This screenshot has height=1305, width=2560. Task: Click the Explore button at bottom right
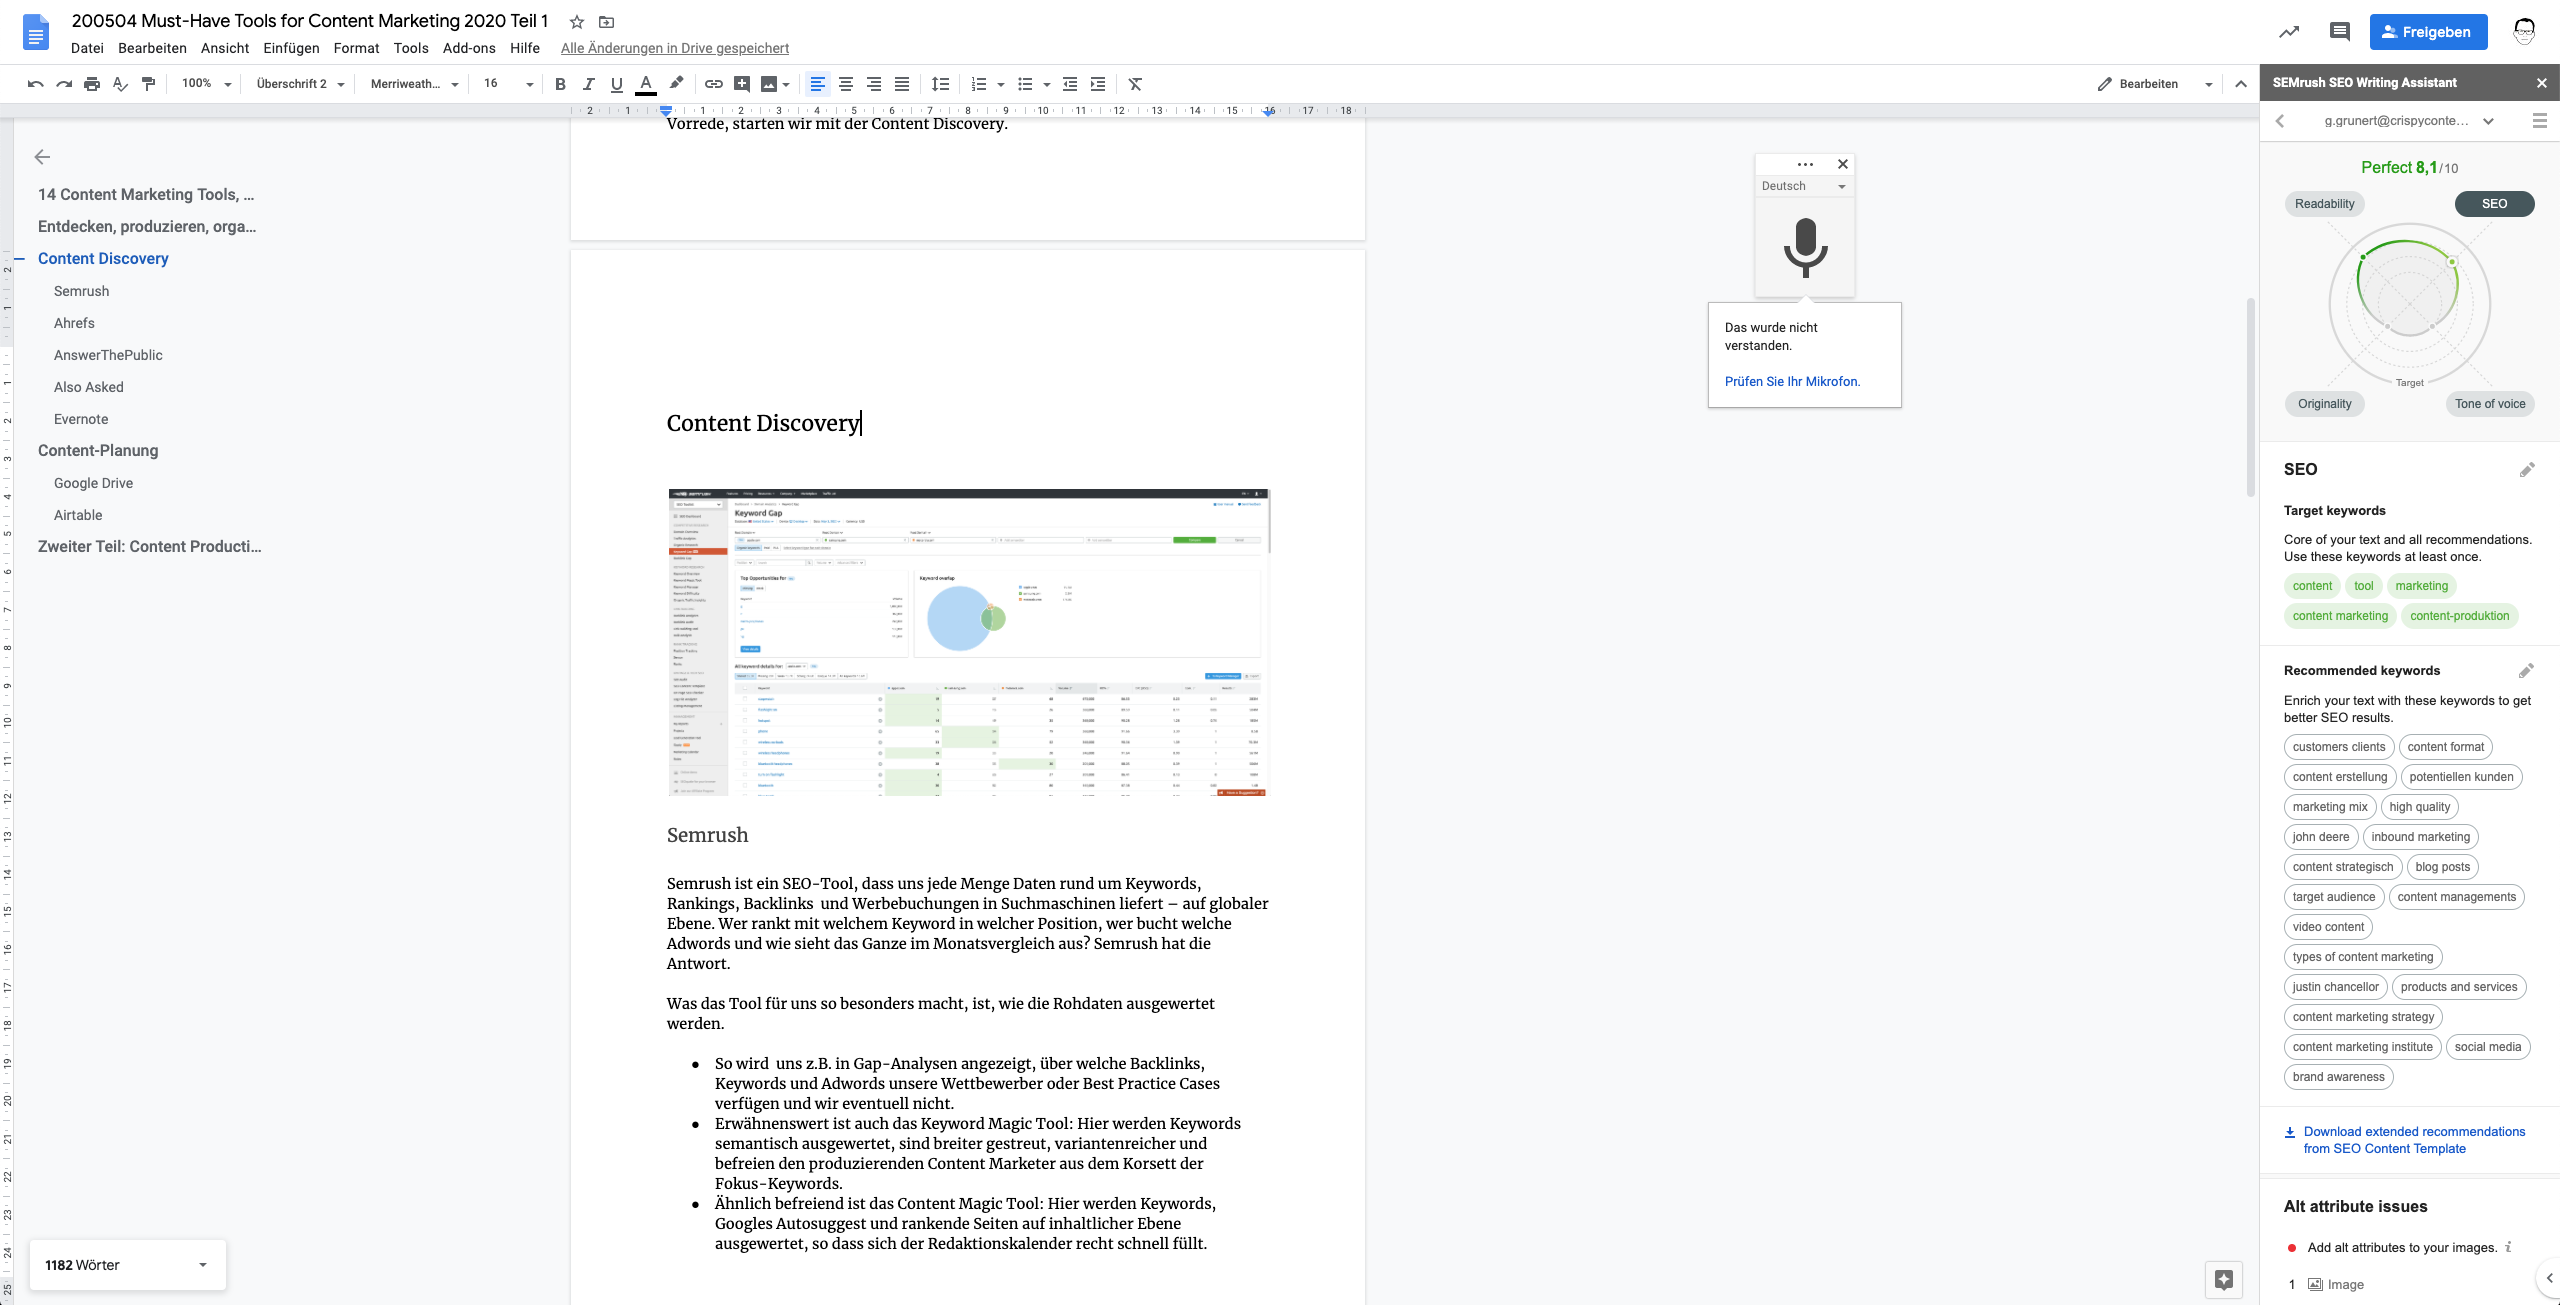(x=2224, y=1279)
